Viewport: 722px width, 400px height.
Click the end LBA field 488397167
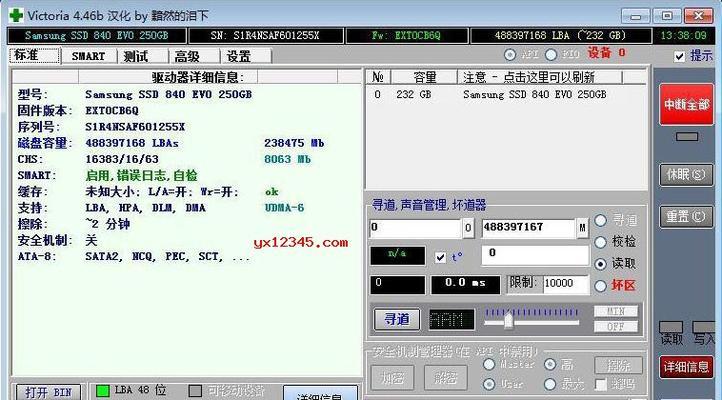[x=529, y=228]
